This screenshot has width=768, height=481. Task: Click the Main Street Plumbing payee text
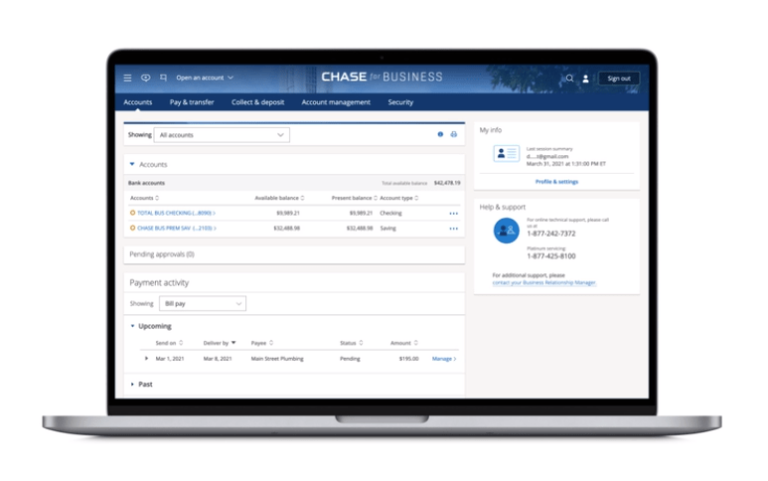(277, 359)
